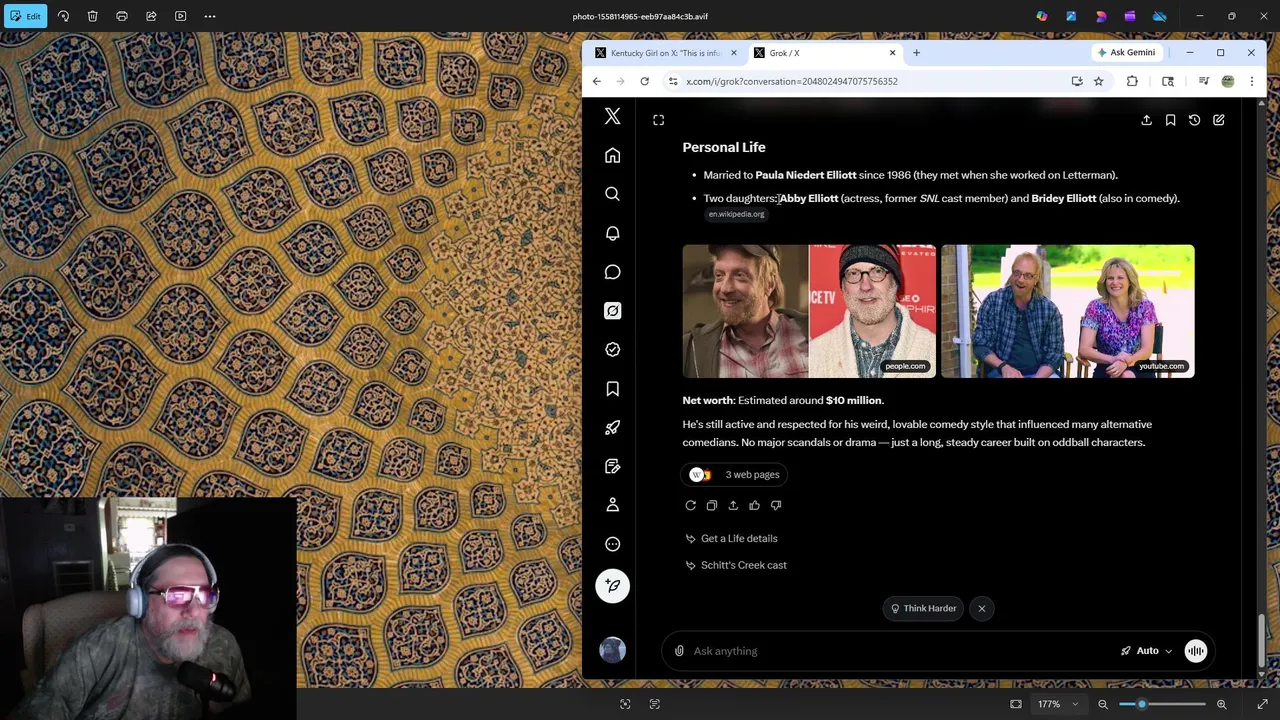1280x720 pixels.
Task: Open the 177% zoom dropdown in Photos
Action: (1058, 704)
